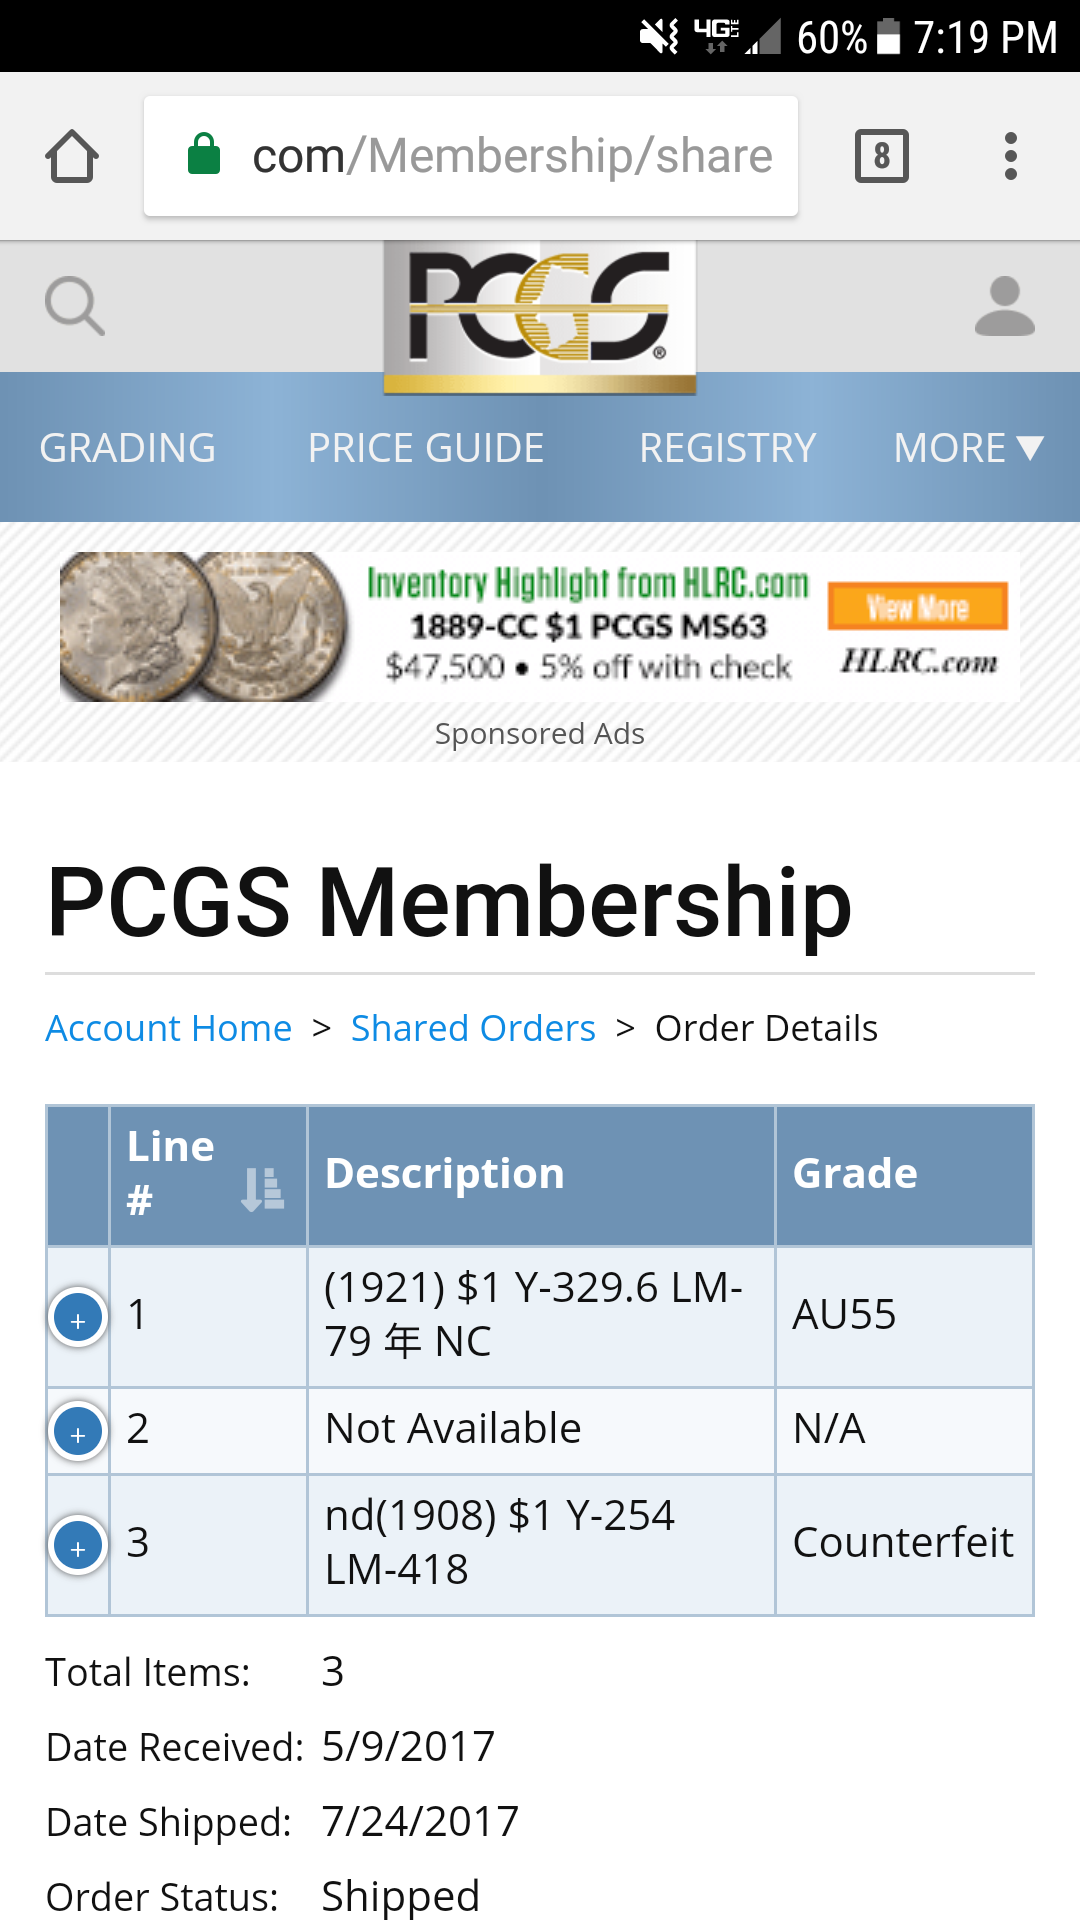Tap the PCGS logo
Viewport: 1080px width, 1920px height.
(540, 316)
